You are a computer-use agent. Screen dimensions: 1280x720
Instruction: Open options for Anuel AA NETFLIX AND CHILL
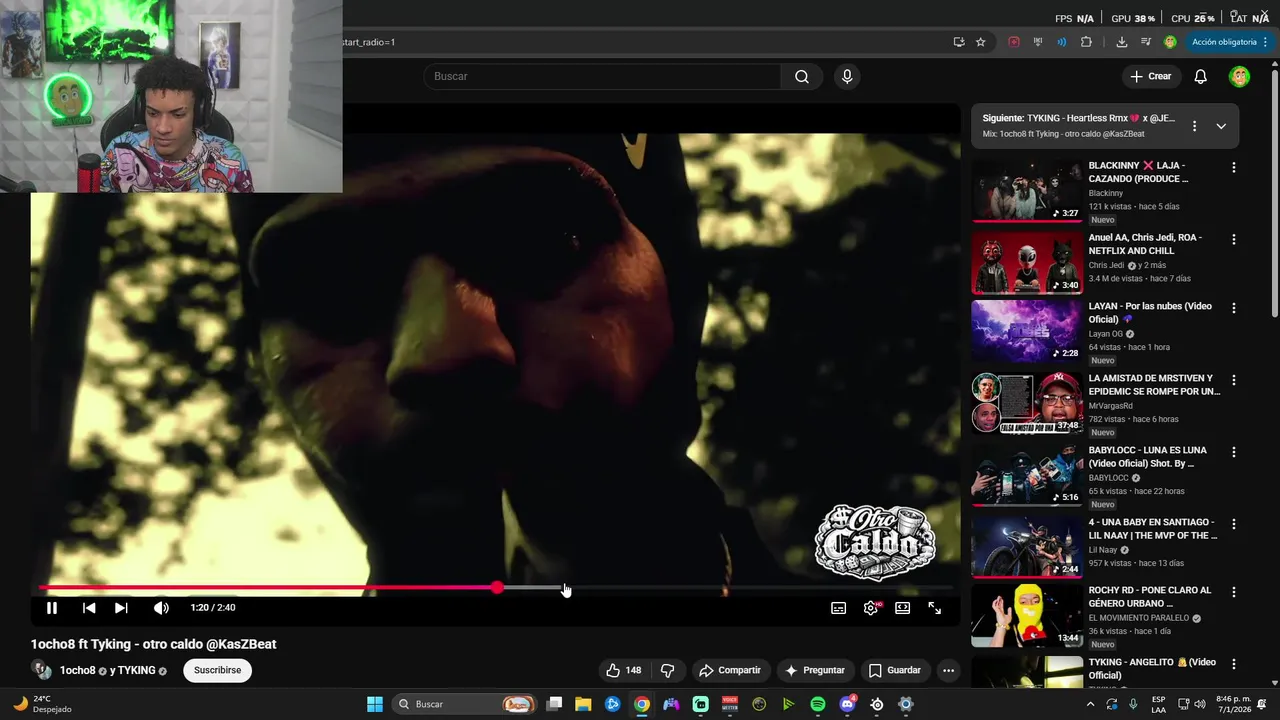(1234, 240)
